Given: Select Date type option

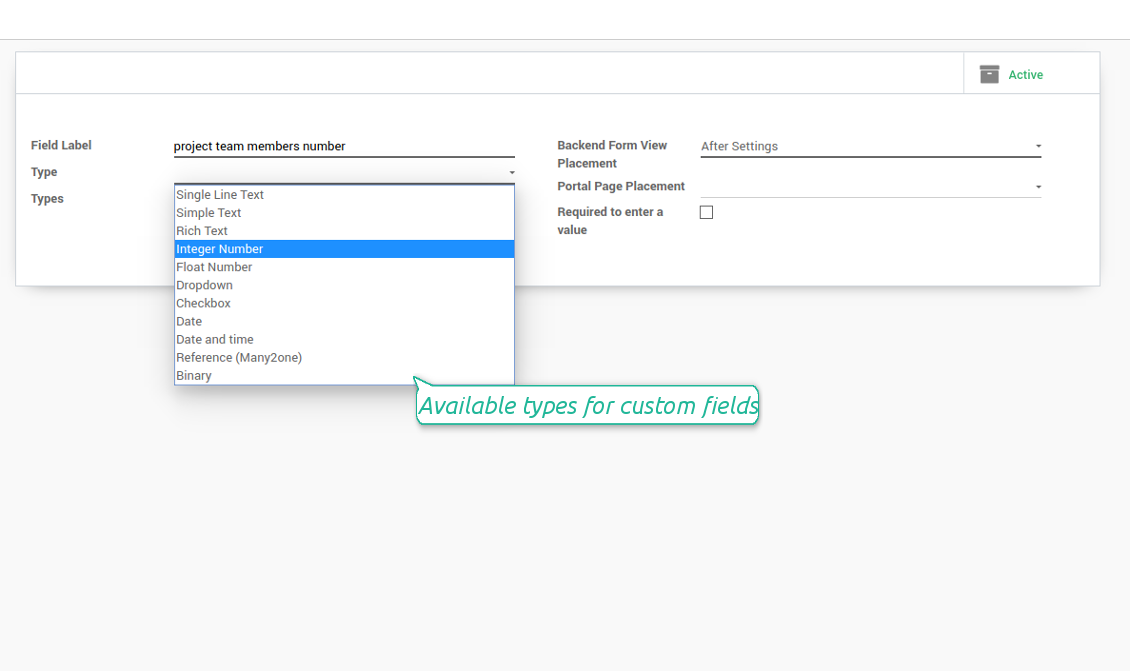Looking at the screenshot, I should pos(189,321).
